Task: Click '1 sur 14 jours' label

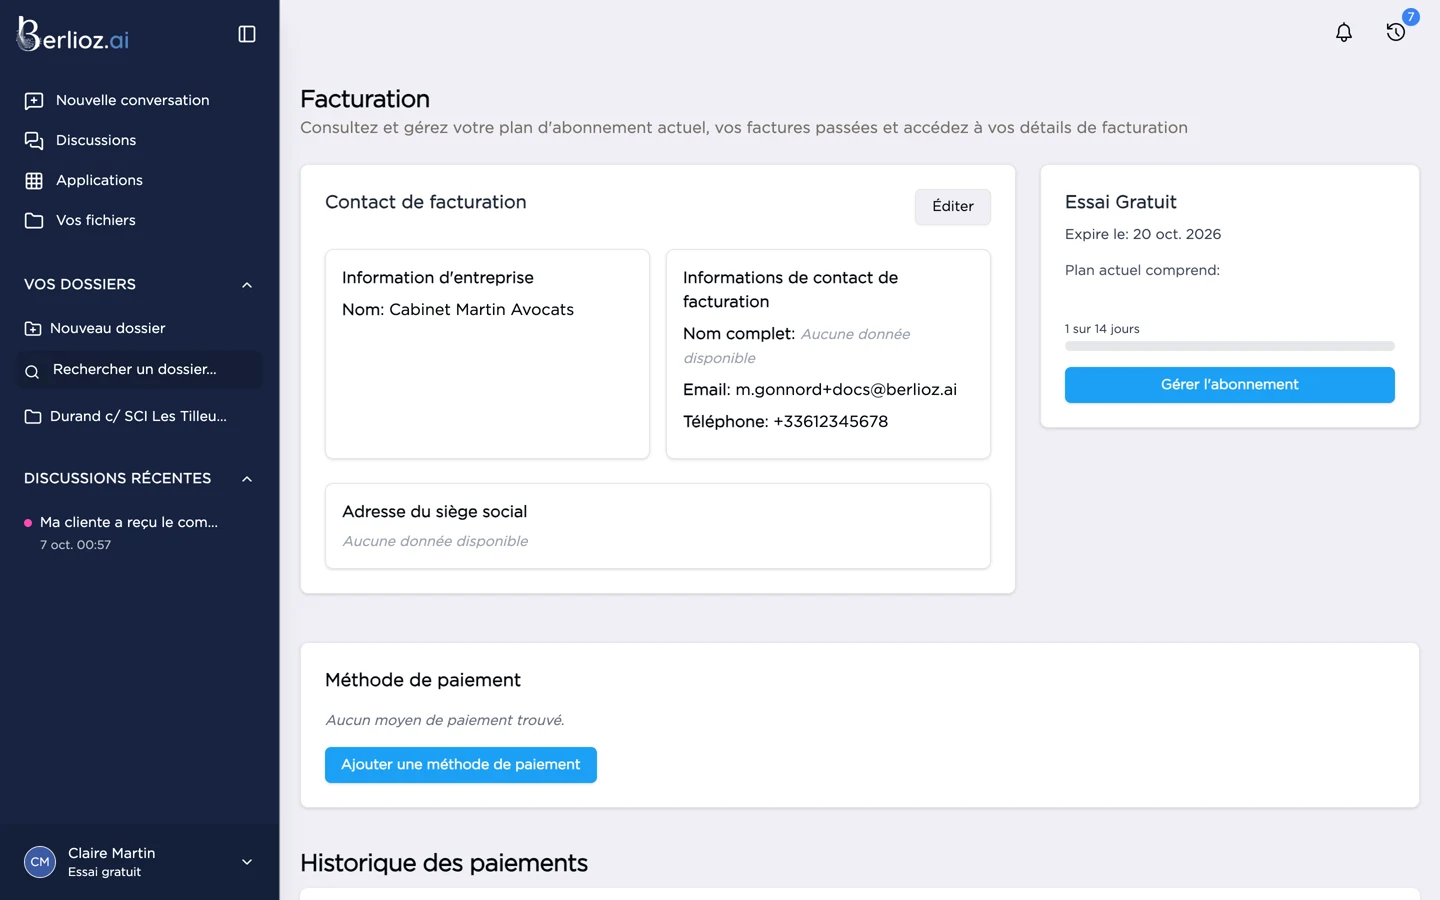Action: [x=1102, y=329]
